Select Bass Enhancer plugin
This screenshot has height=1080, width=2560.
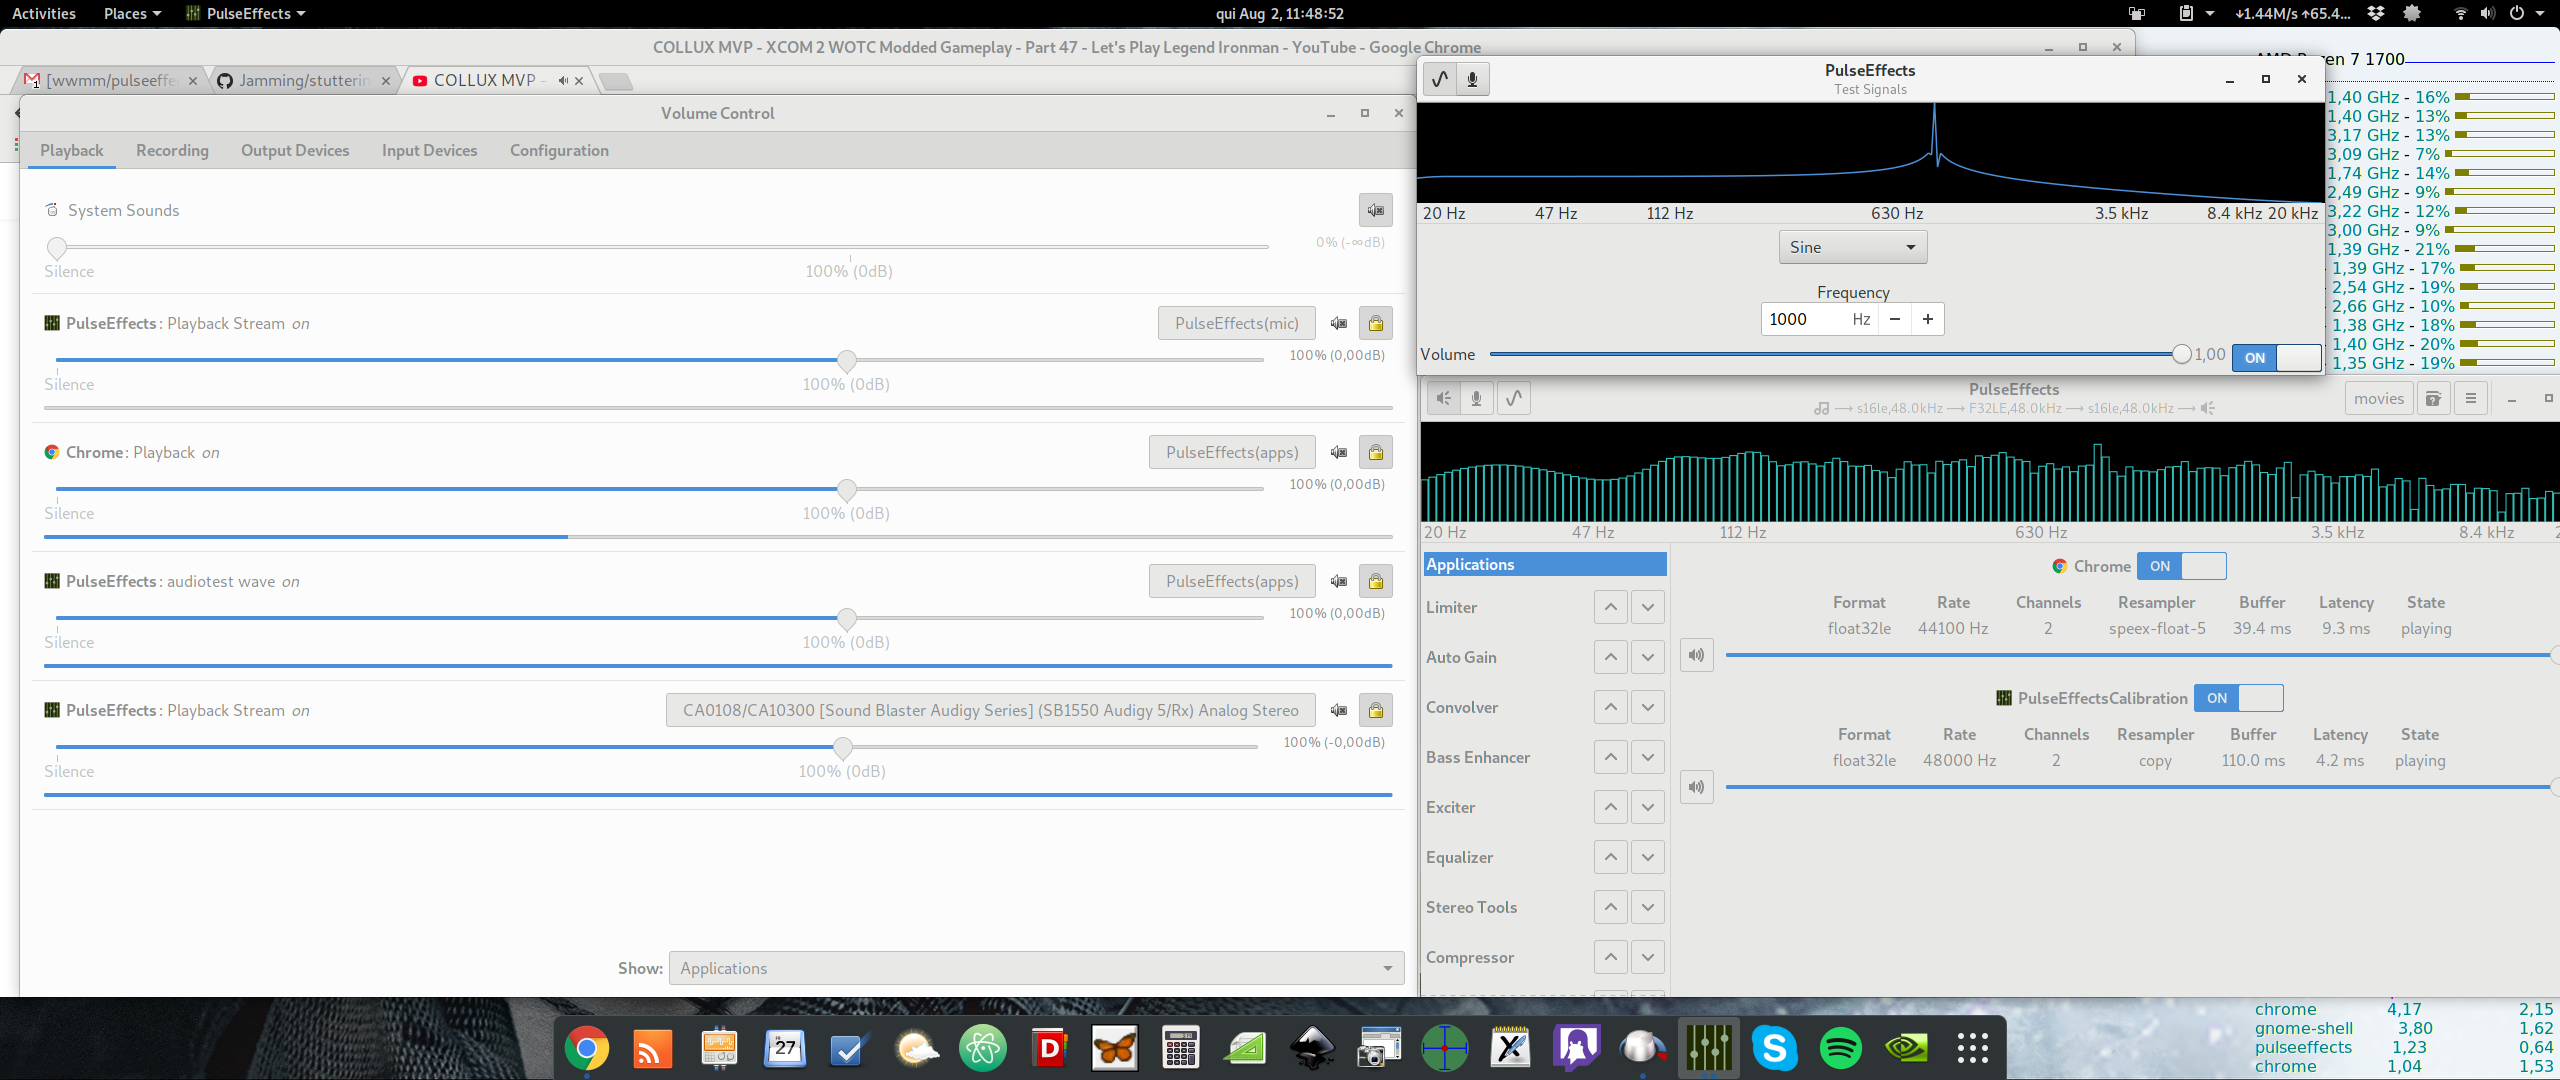[x=1478, y=757]
